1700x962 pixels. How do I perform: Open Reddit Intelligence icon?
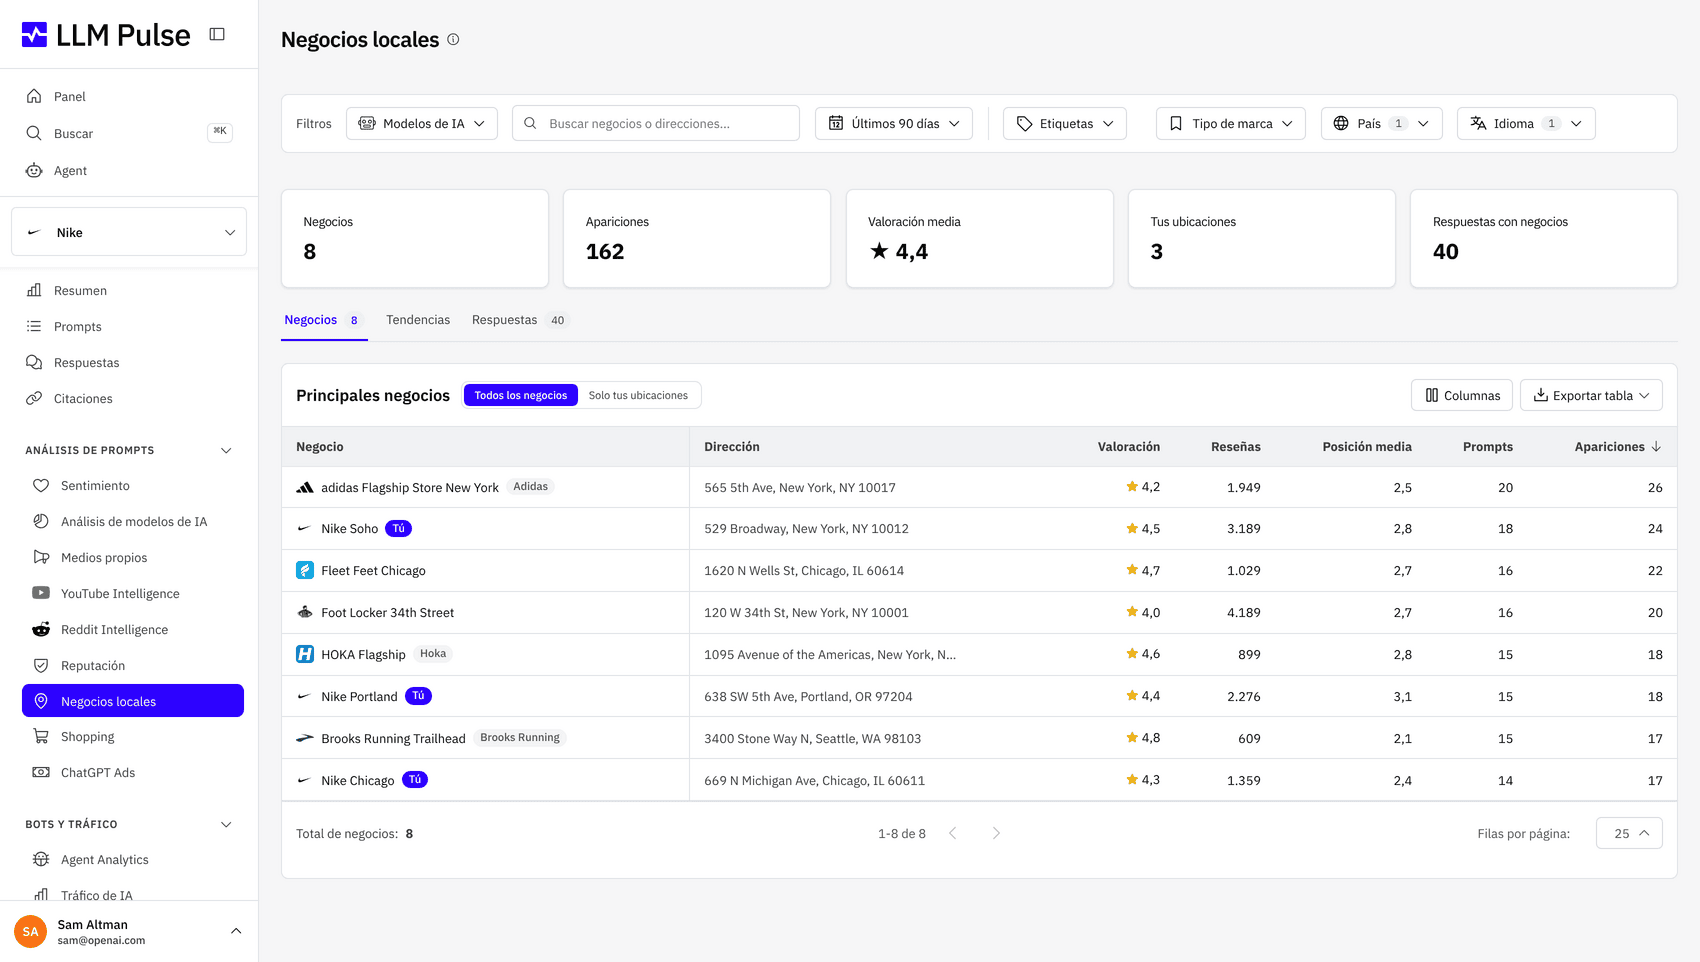pos(41,629)
